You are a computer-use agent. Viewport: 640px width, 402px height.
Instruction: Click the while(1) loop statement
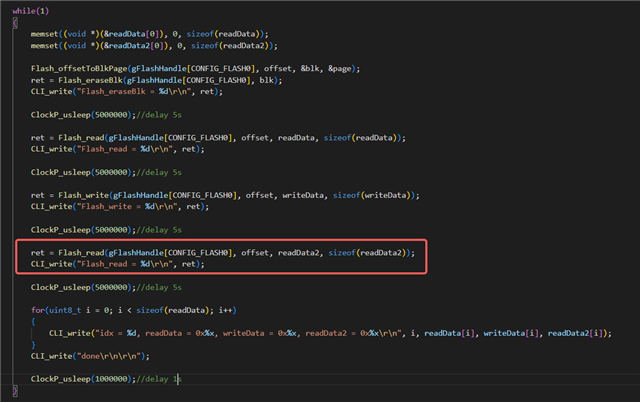click(x=31, y=11)
